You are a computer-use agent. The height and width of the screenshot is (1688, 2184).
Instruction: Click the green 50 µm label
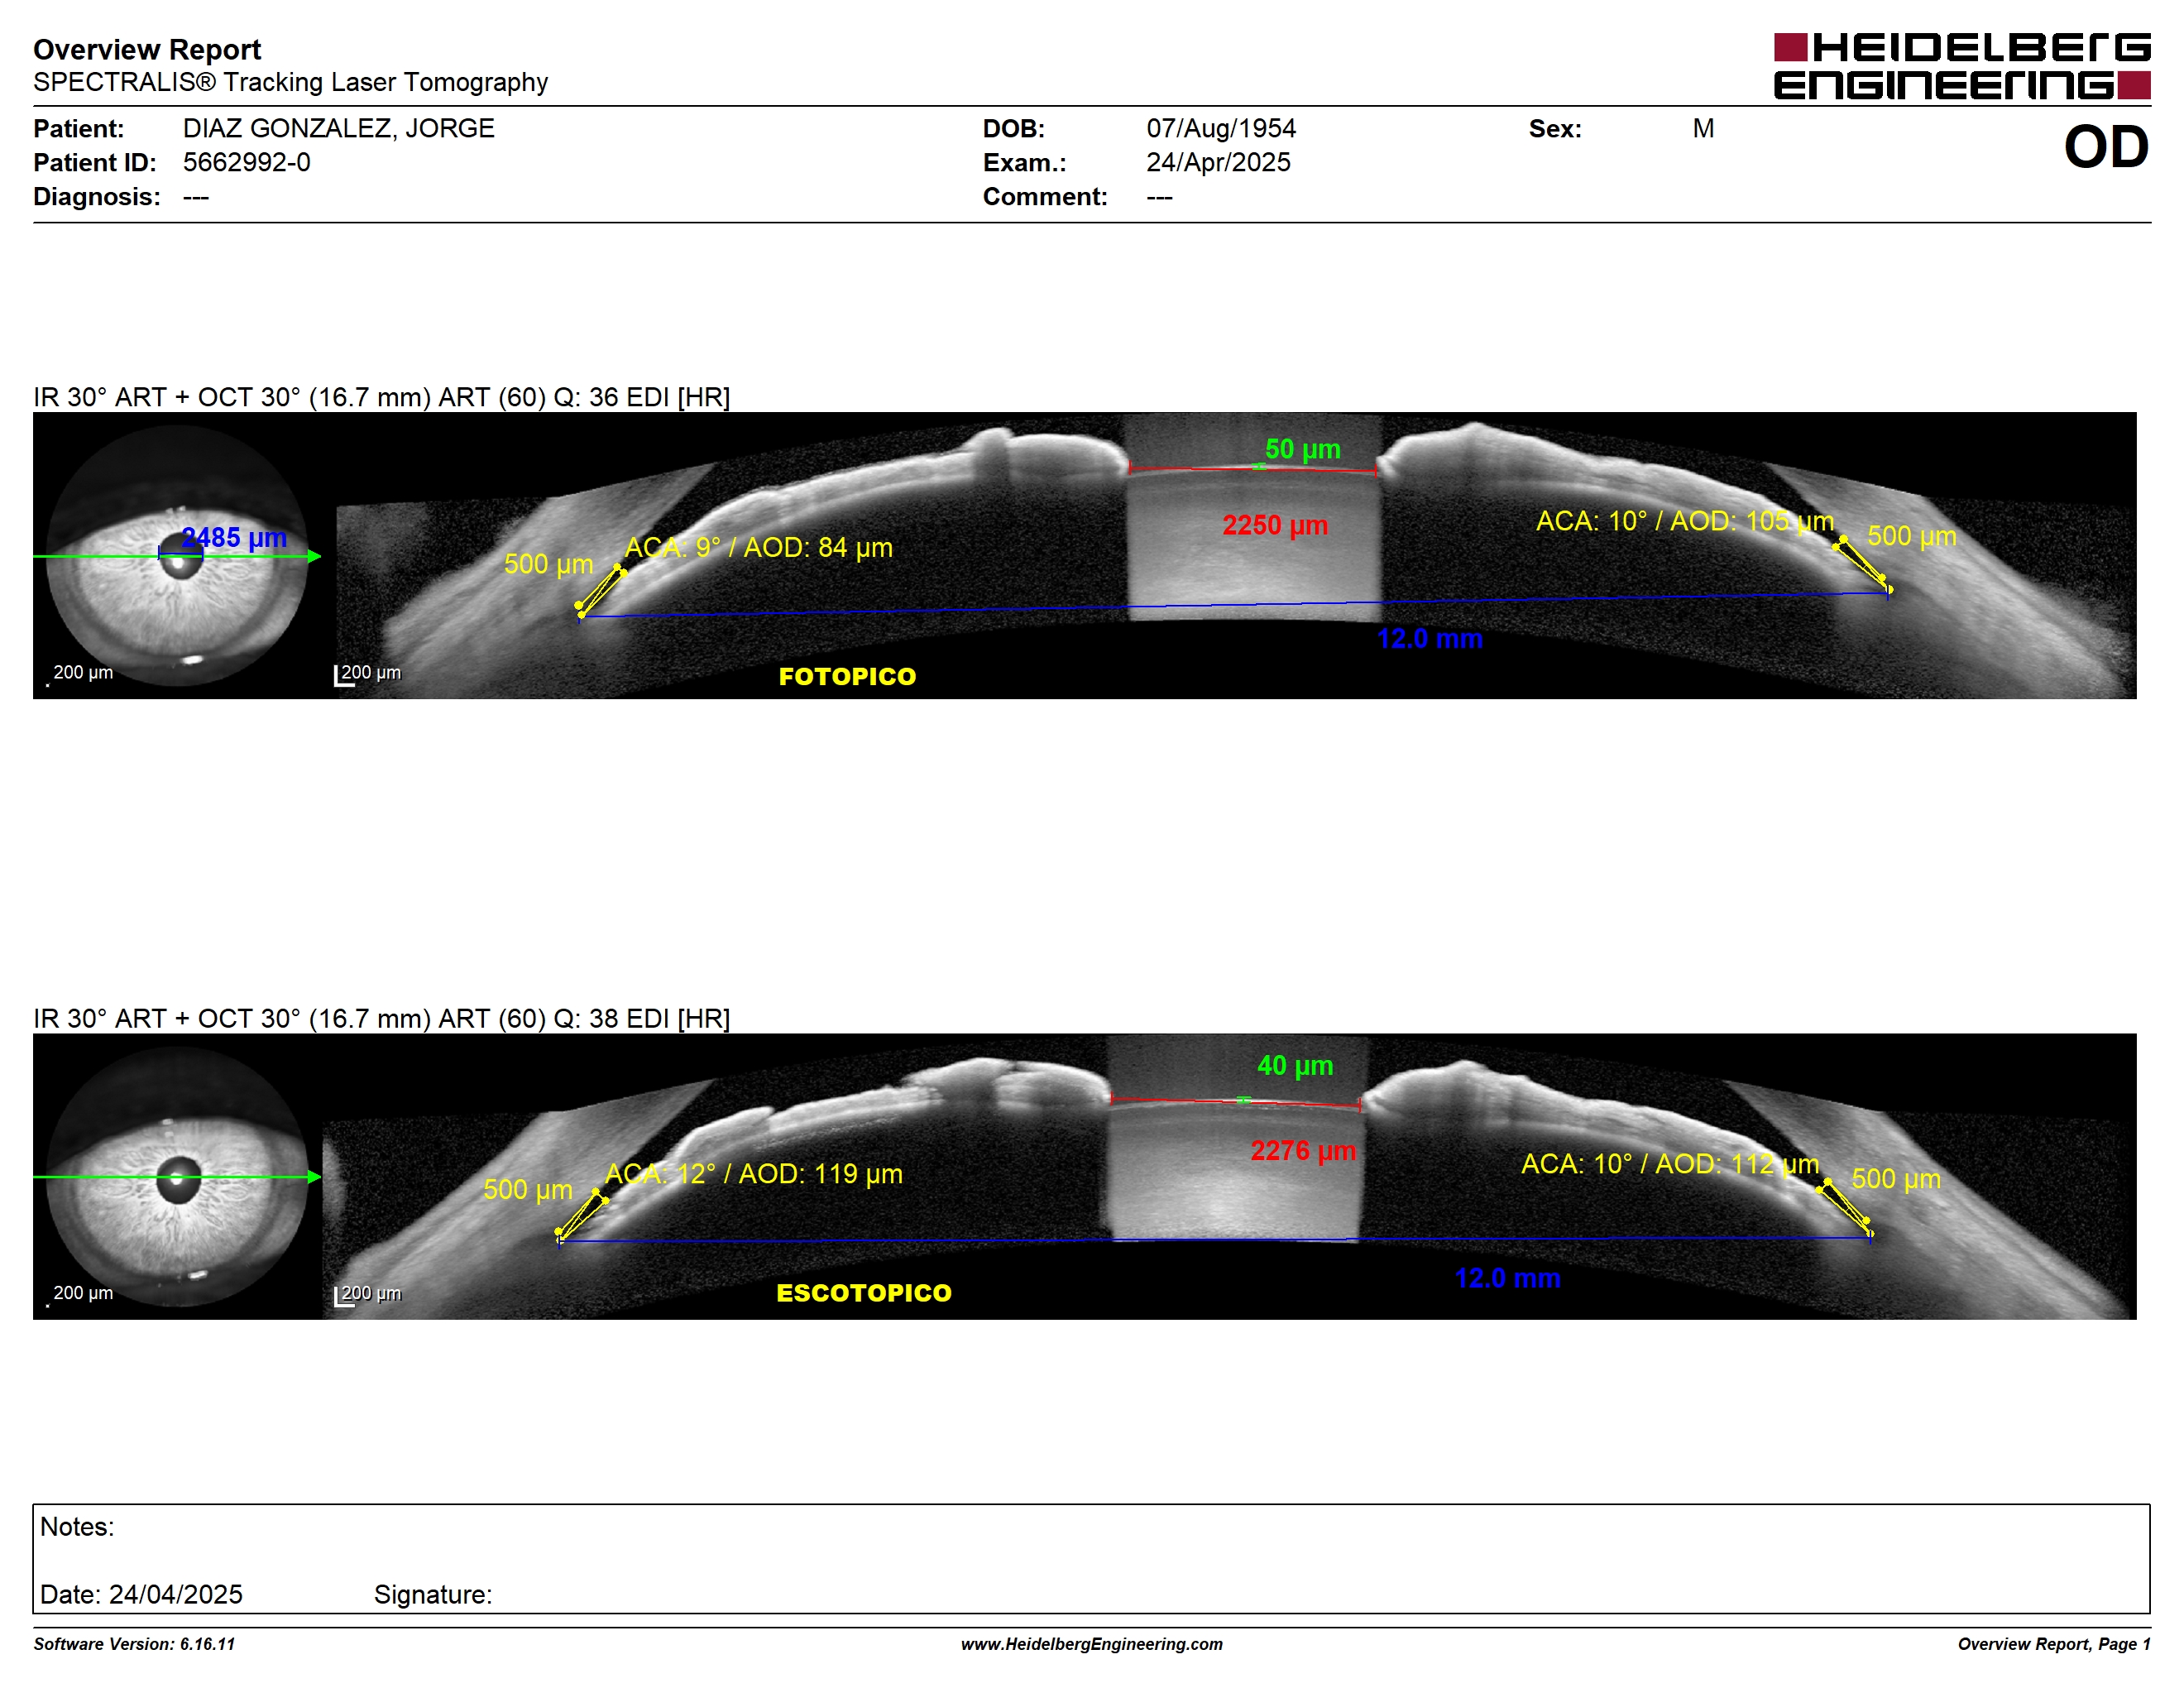click(1302, 449)
